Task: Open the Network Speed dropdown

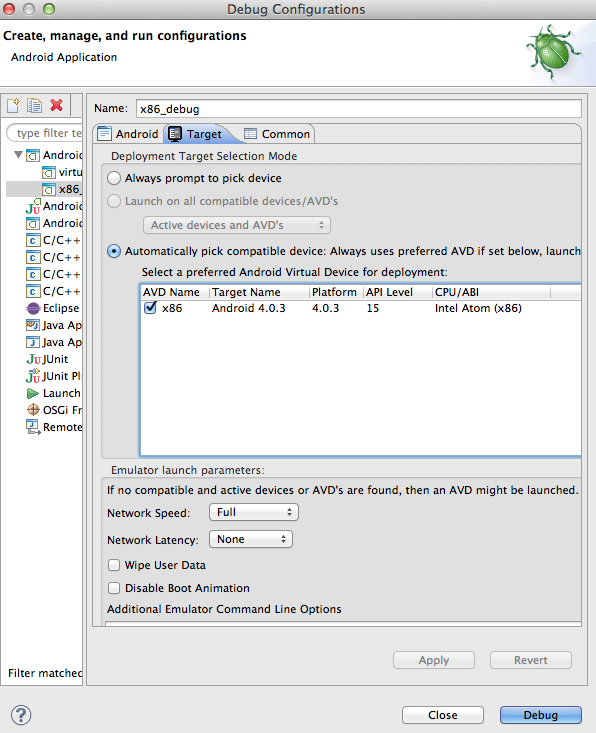Action: coord(254,512)
